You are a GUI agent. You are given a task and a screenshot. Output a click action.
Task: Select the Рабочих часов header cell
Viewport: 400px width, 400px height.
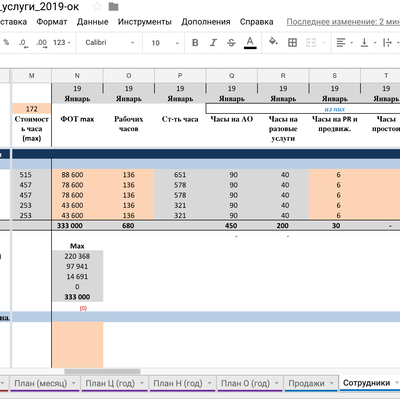click(x=129, y=130)
